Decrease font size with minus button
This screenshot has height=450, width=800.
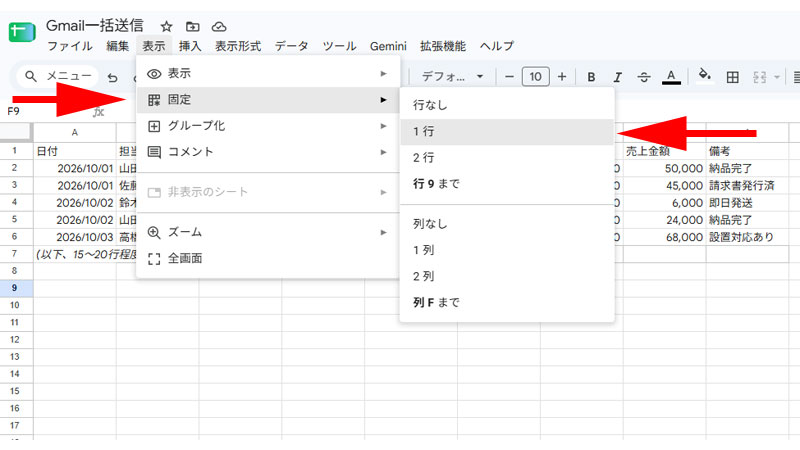click(509, 77)
